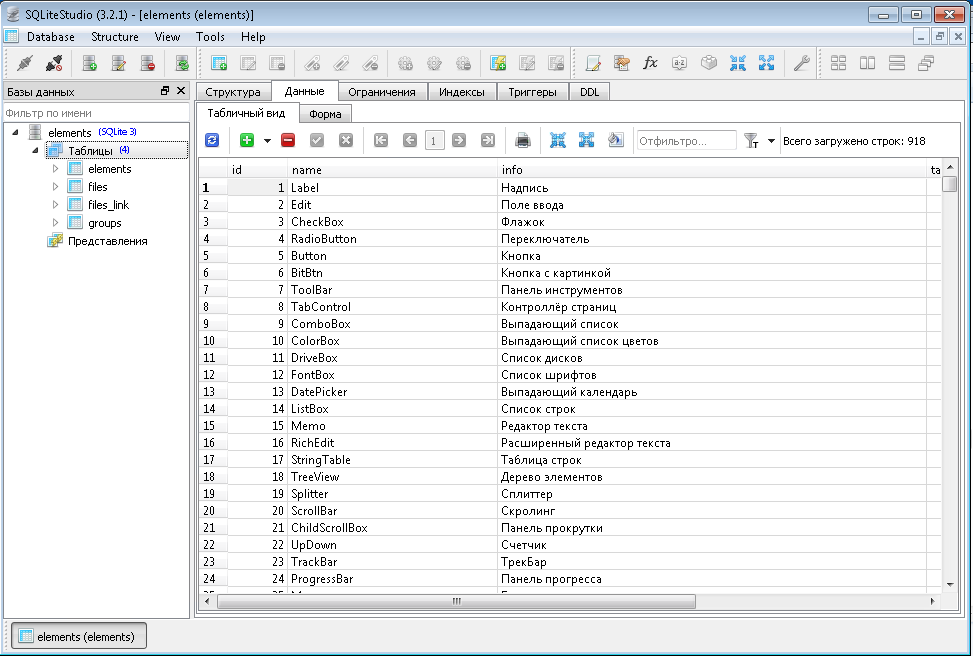Click the create table toolbar icon

coord(219,63)
